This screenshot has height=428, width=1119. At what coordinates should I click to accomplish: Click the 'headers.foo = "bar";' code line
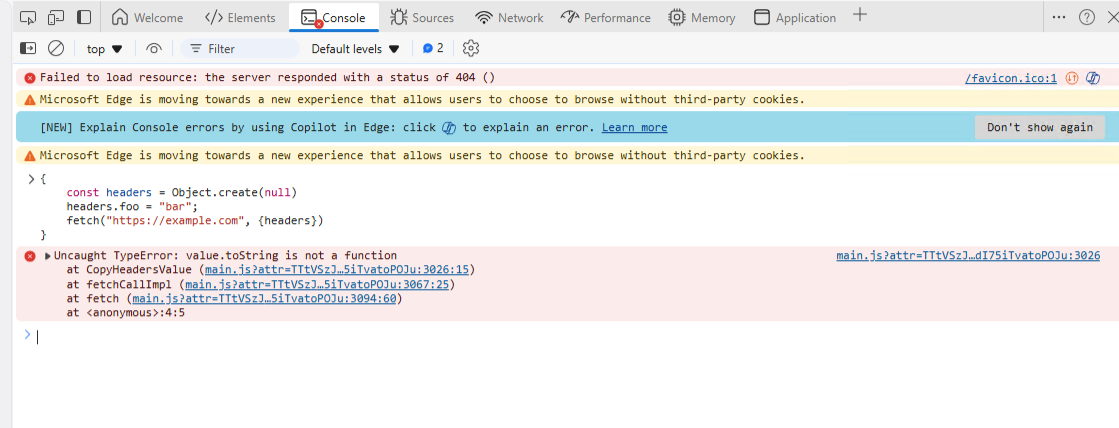click(x=131, y=207)
